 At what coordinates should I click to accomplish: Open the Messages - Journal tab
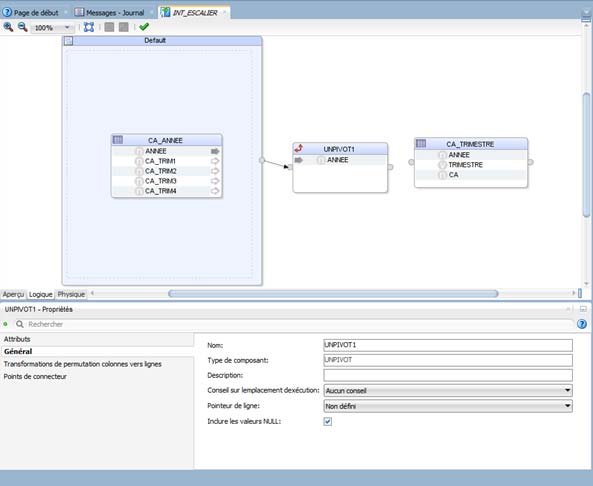click(x=110, y=12)
